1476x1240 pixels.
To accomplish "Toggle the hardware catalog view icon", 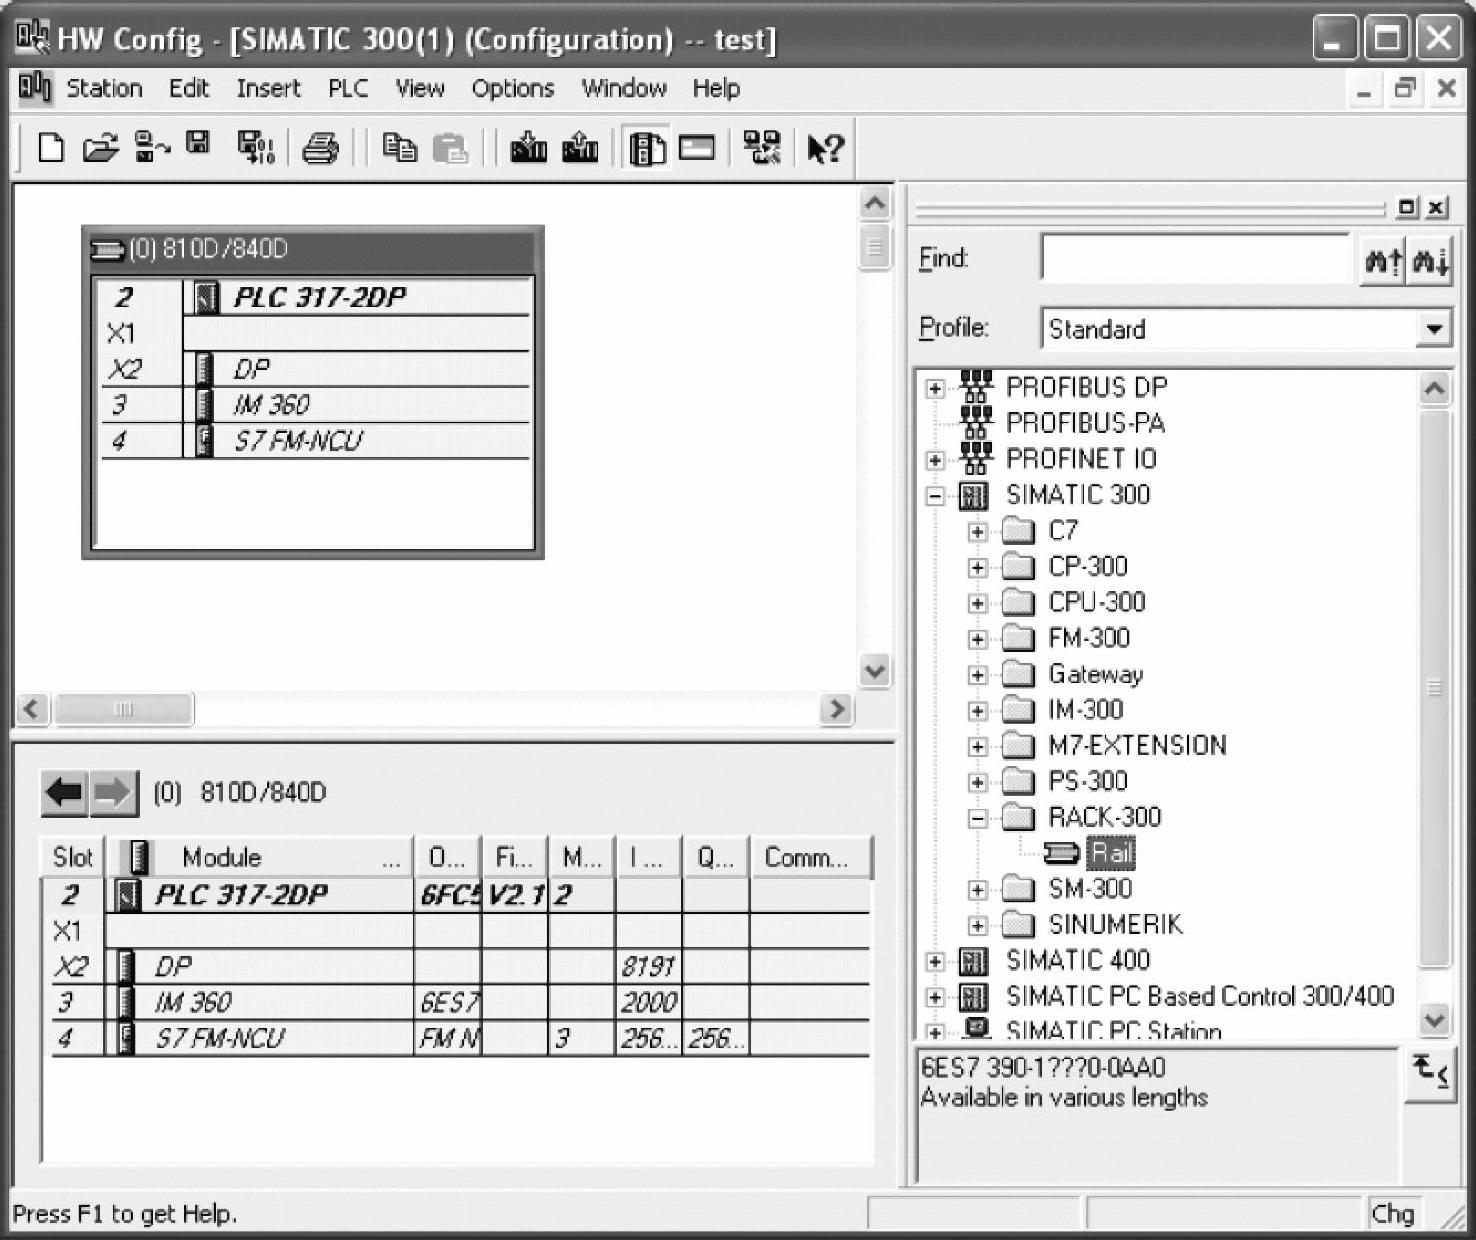I will pyautogui.click(x=646, y=148).
